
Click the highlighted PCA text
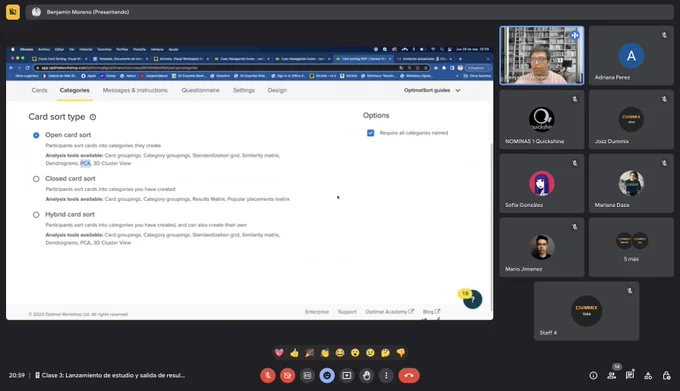(x=85, y=163)
